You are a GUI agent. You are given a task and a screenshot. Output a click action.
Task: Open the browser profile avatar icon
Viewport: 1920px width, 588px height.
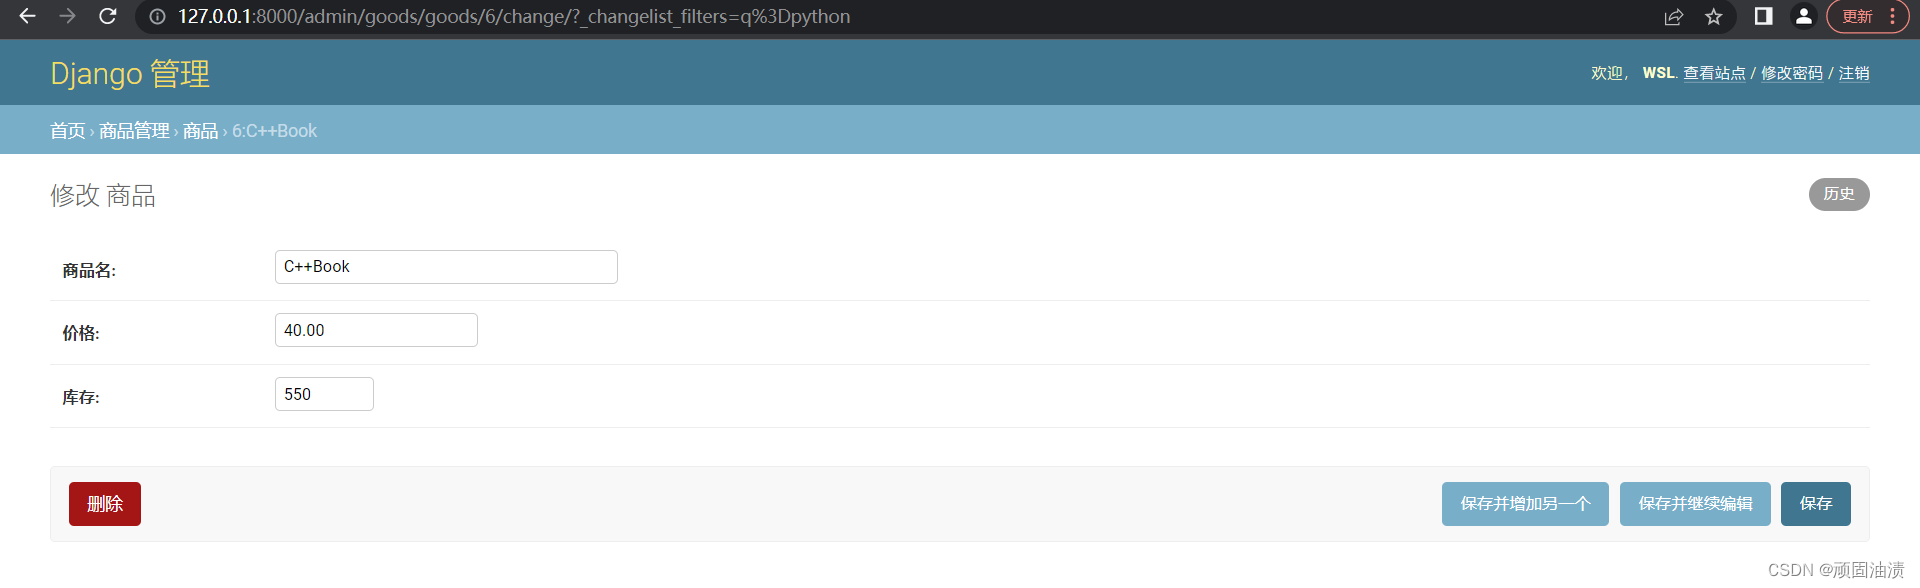tap(1804, 16)
